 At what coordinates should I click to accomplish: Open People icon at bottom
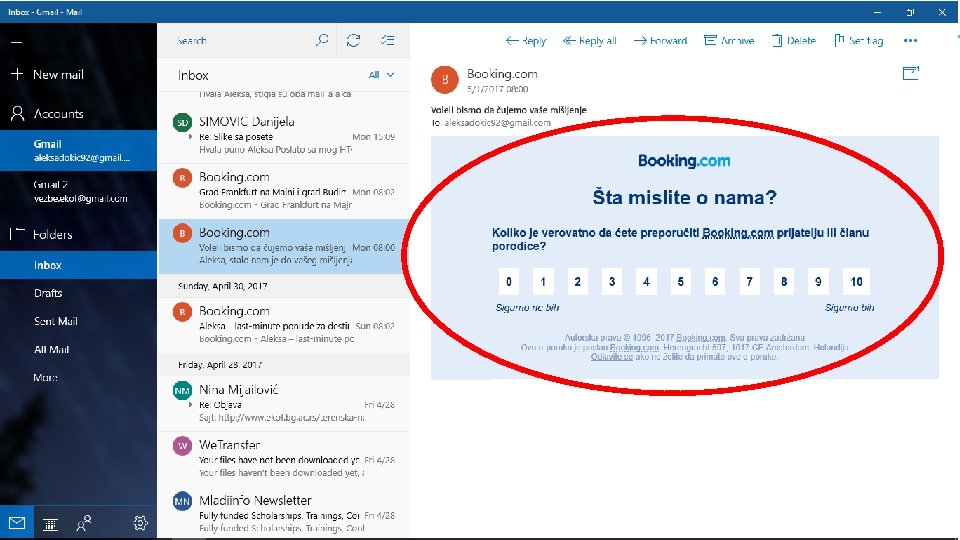(x=84, y=523)
